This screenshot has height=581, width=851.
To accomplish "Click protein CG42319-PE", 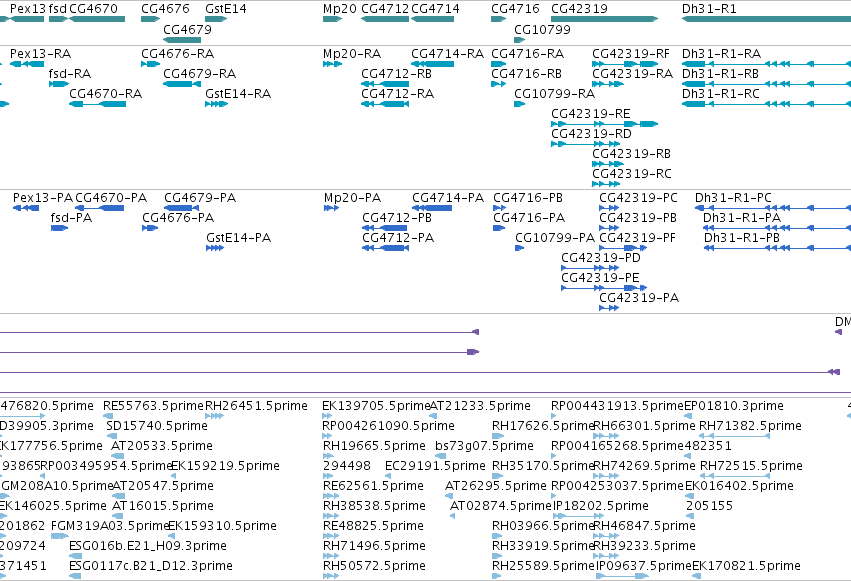I will coord(601,278).
